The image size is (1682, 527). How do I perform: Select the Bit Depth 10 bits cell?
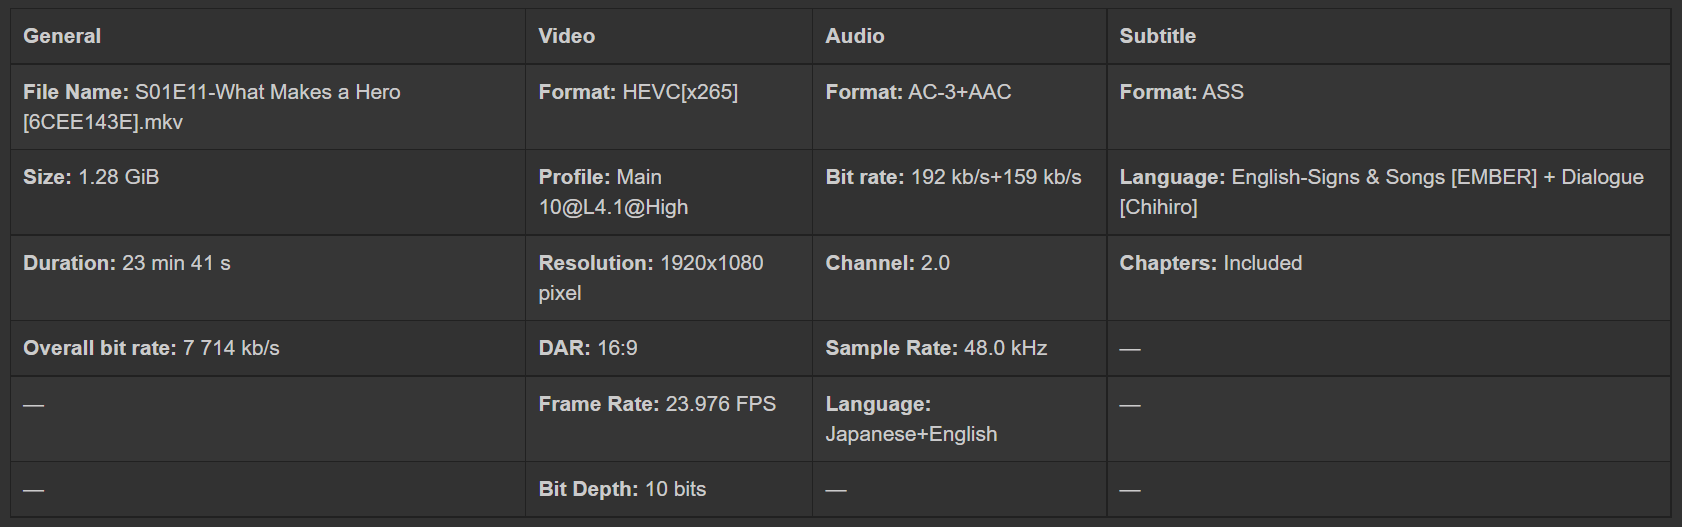[622, 489]
